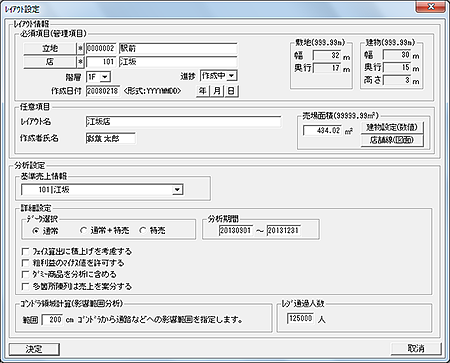Select the 店 code field 101
Screen dimensions: 450x363
(101, 62)
